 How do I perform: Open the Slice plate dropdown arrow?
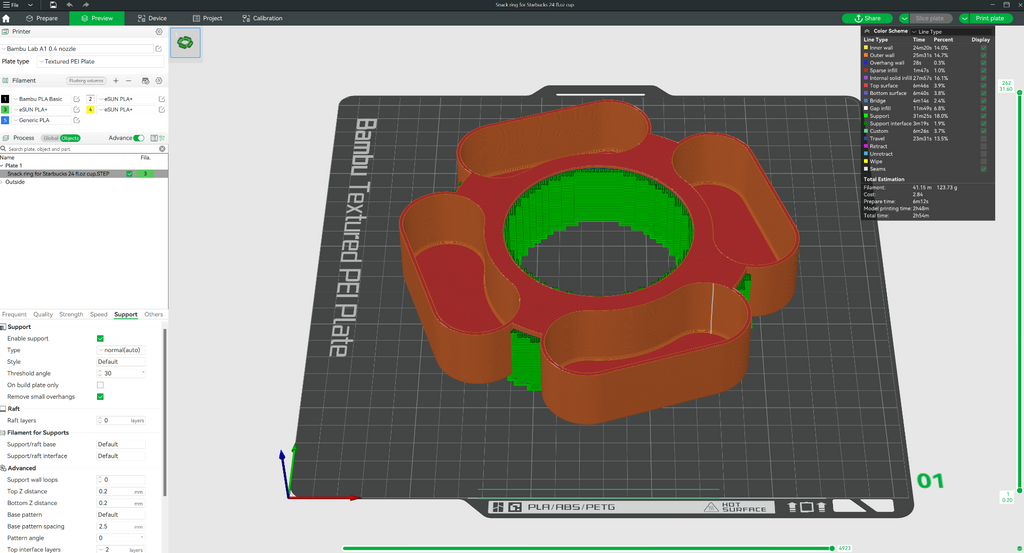(904, 18)
